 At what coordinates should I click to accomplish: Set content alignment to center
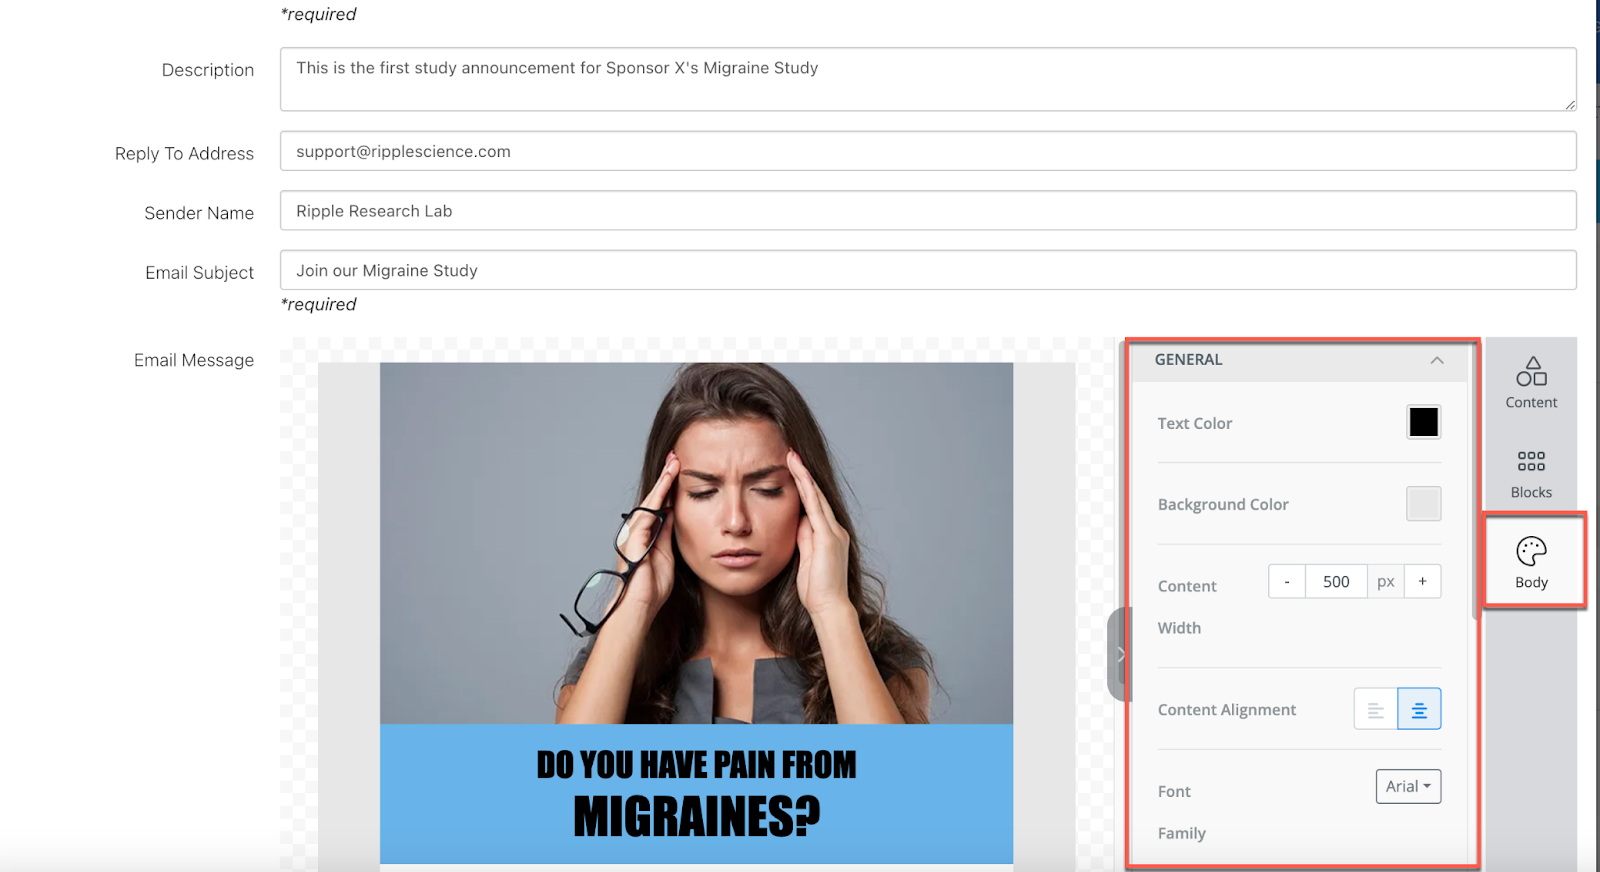click(x=1418, y=709)
